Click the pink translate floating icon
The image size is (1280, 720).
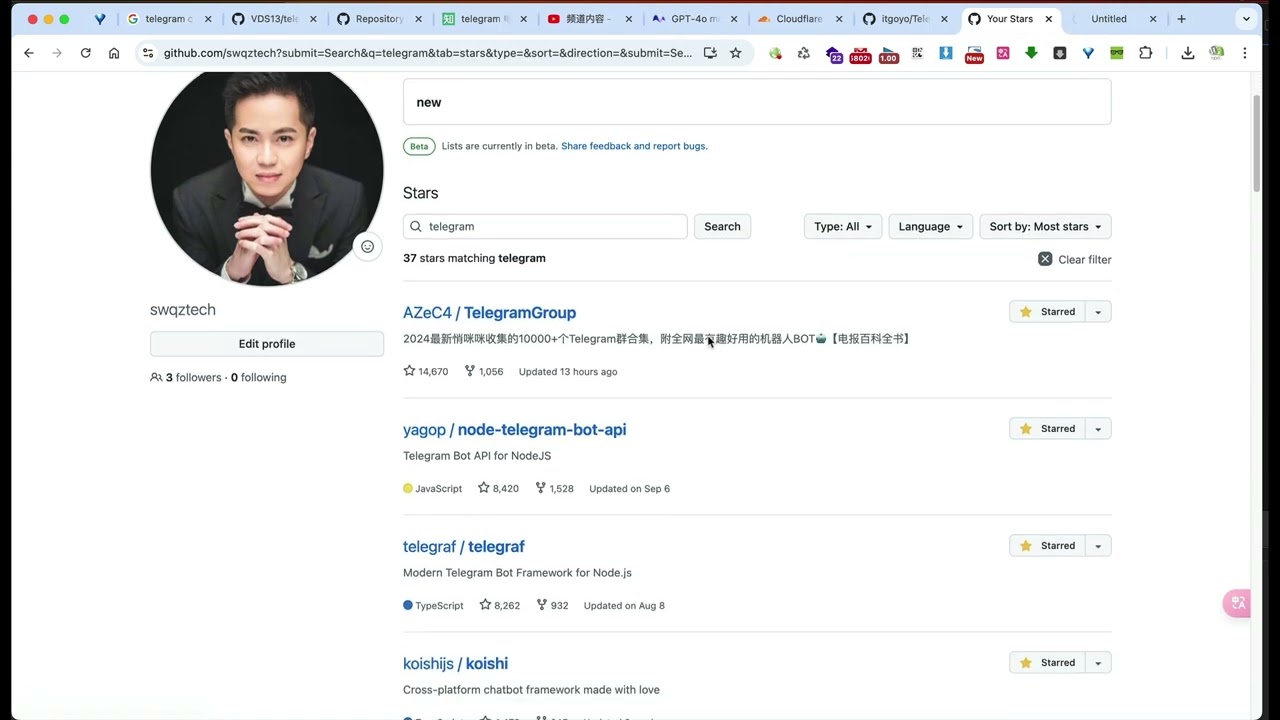pyautogui.click(x=1238, y=603)
